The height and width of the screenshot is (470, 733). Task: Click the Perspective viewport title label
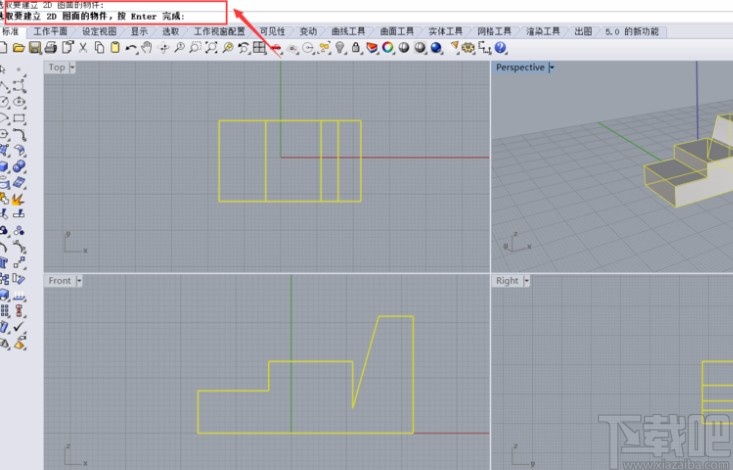[520, 67]
